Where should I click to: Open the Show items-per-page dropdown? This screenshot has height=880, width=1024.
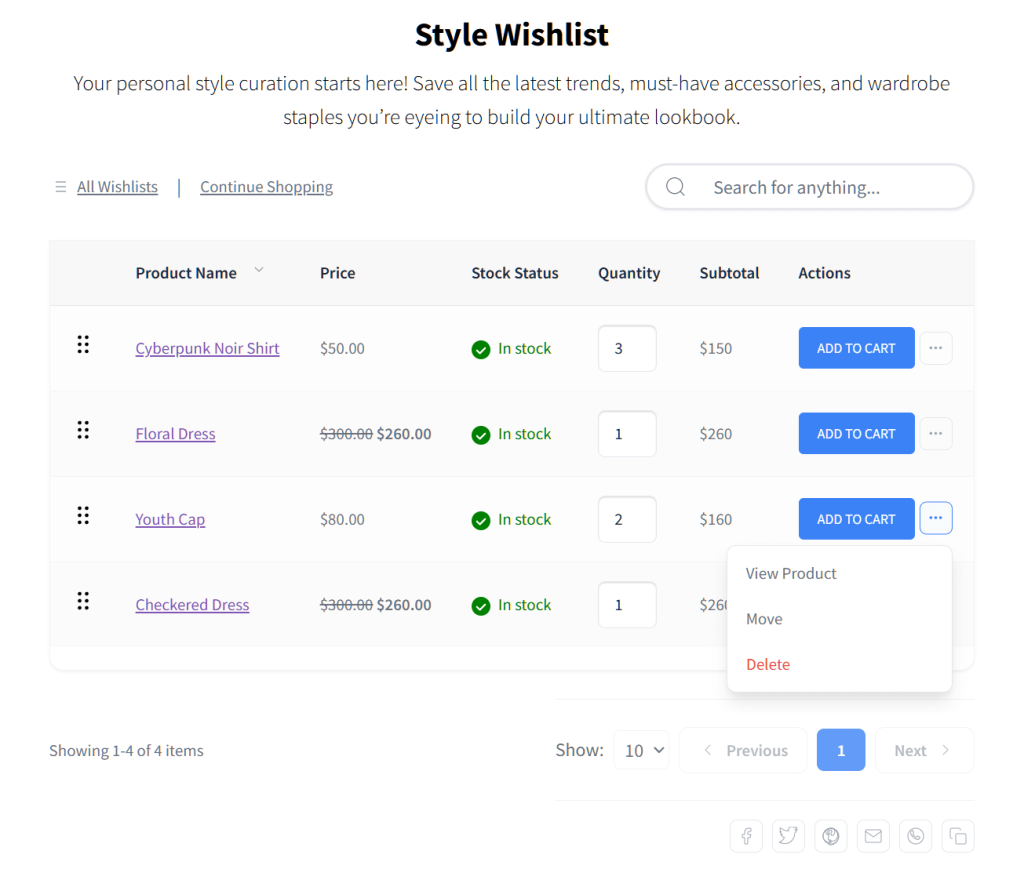[x=641, y=750]
